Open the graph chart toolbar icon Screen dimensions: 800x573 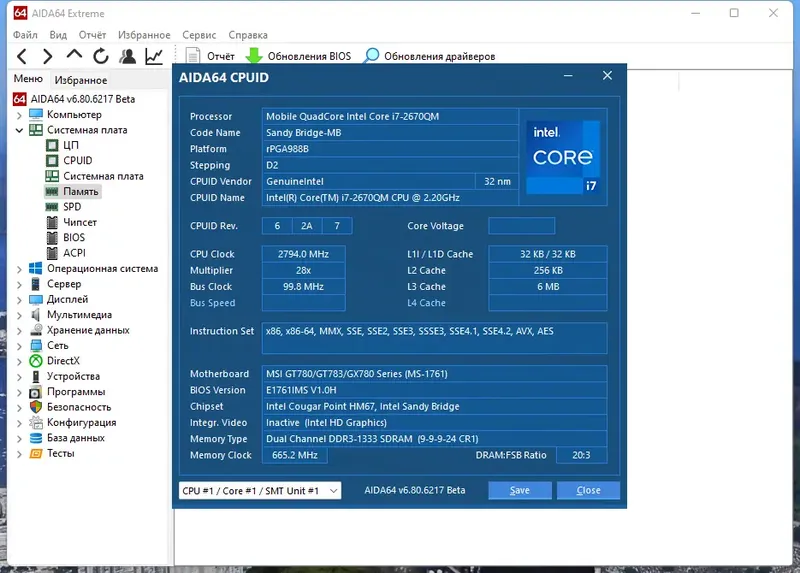[154, 56]
